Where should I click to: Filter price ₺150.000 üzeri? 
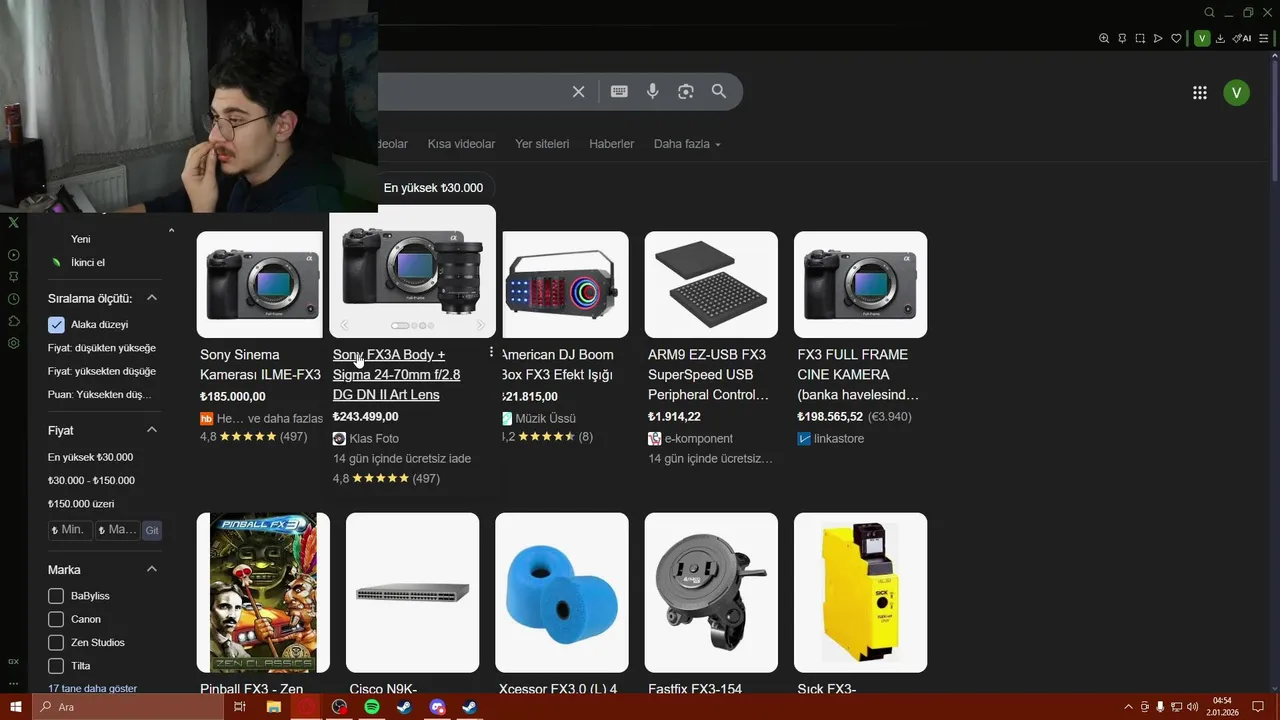point(81,504)
